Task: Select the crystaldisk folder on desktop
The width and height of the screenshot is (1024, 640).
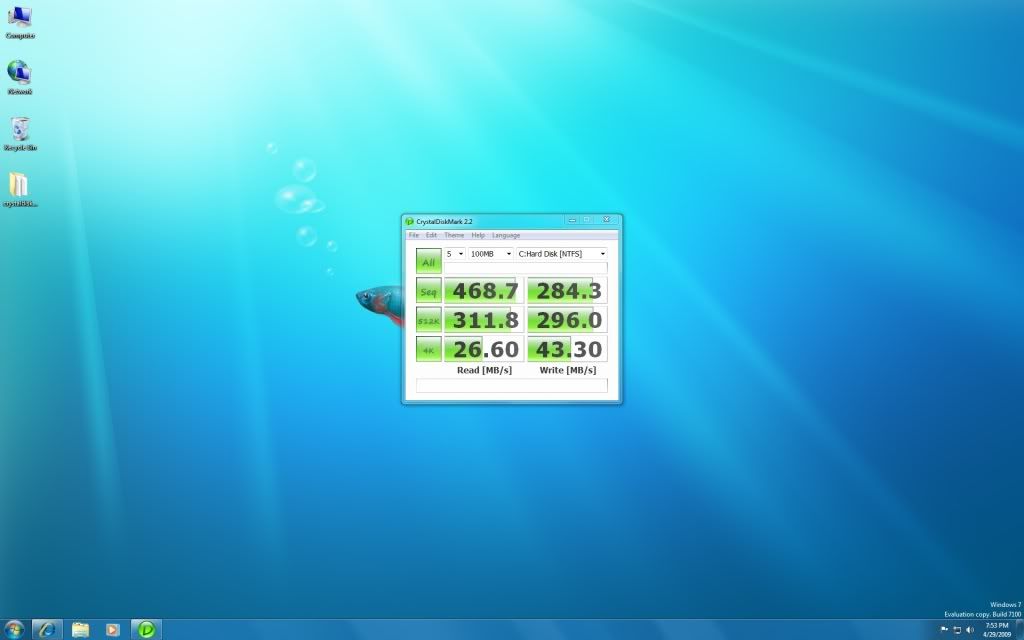Action: click(x=19, y=186)
